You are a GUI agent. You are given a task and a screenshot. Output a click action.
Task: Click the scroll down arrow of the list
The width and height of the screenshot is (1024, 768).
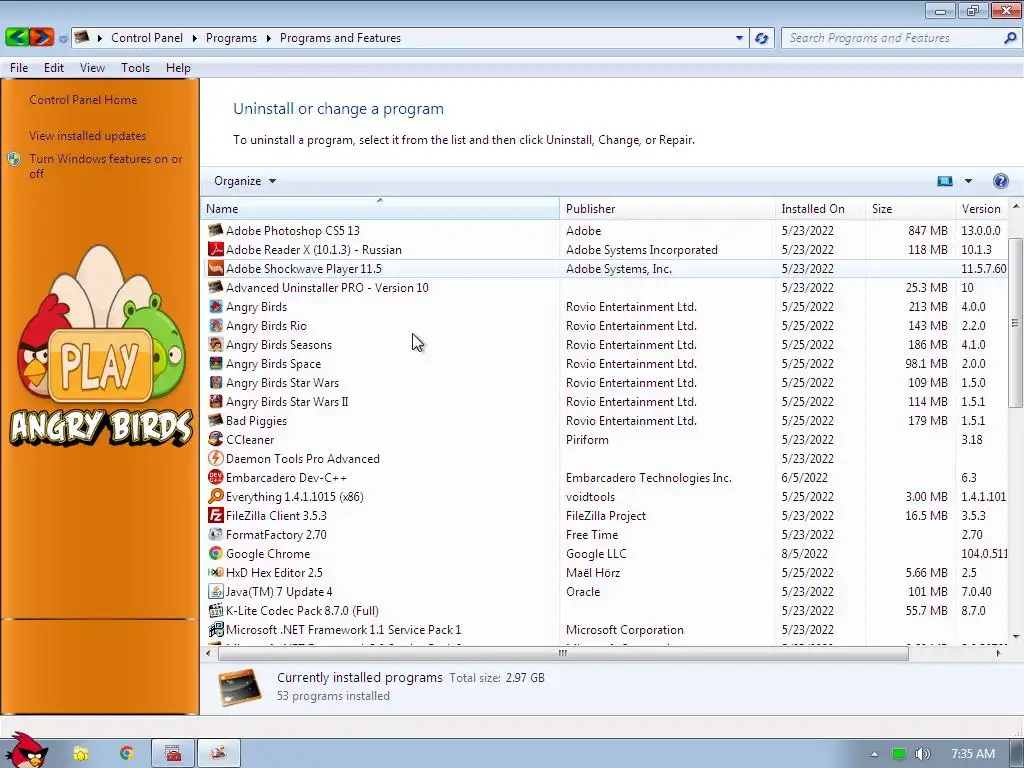1015,637
